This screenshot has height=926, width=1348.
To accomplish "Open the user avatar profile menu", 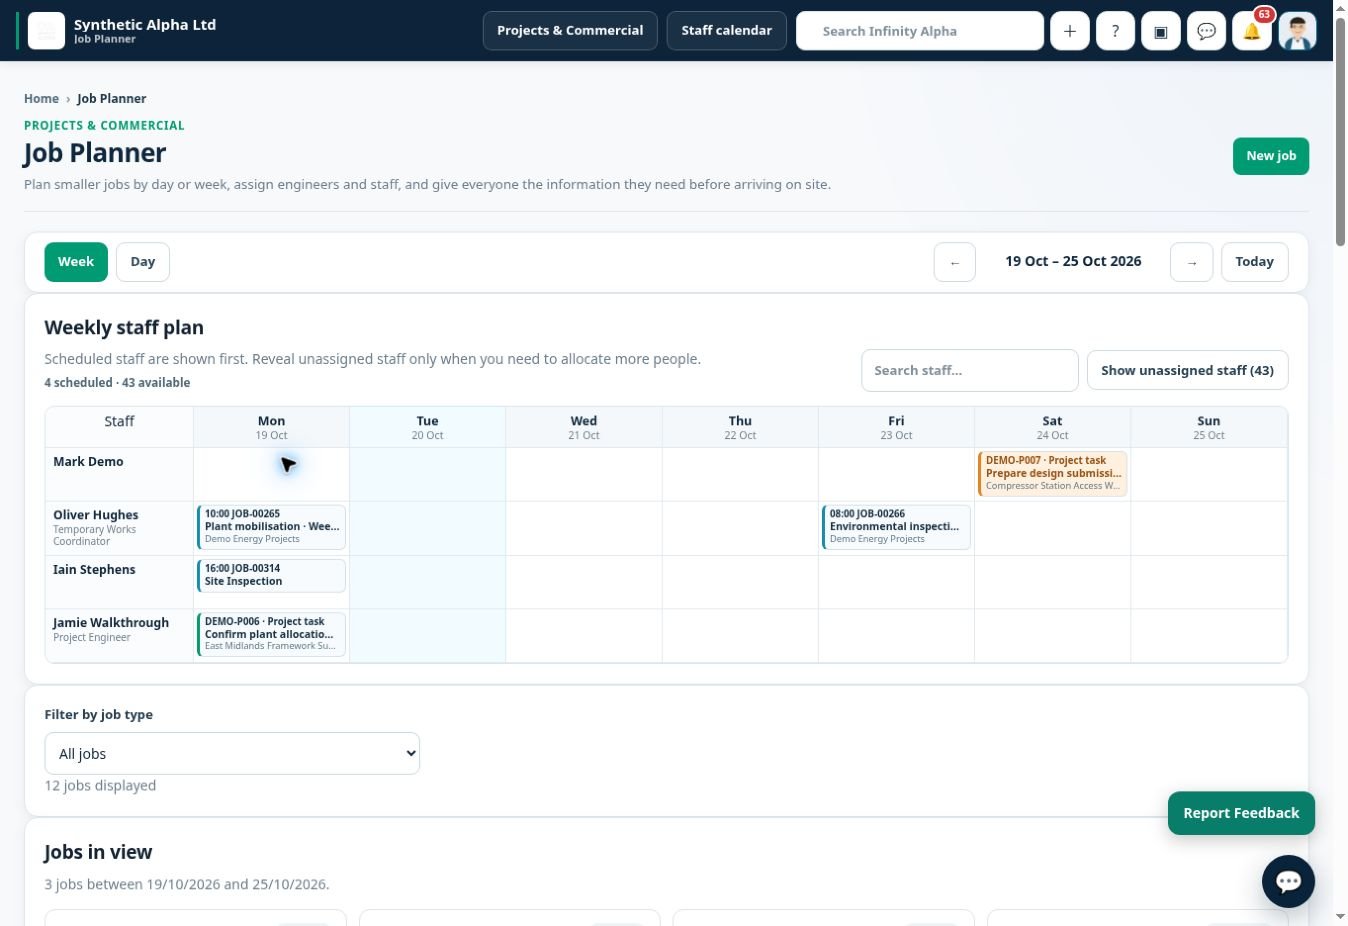I will click(x=1297, y=31).
